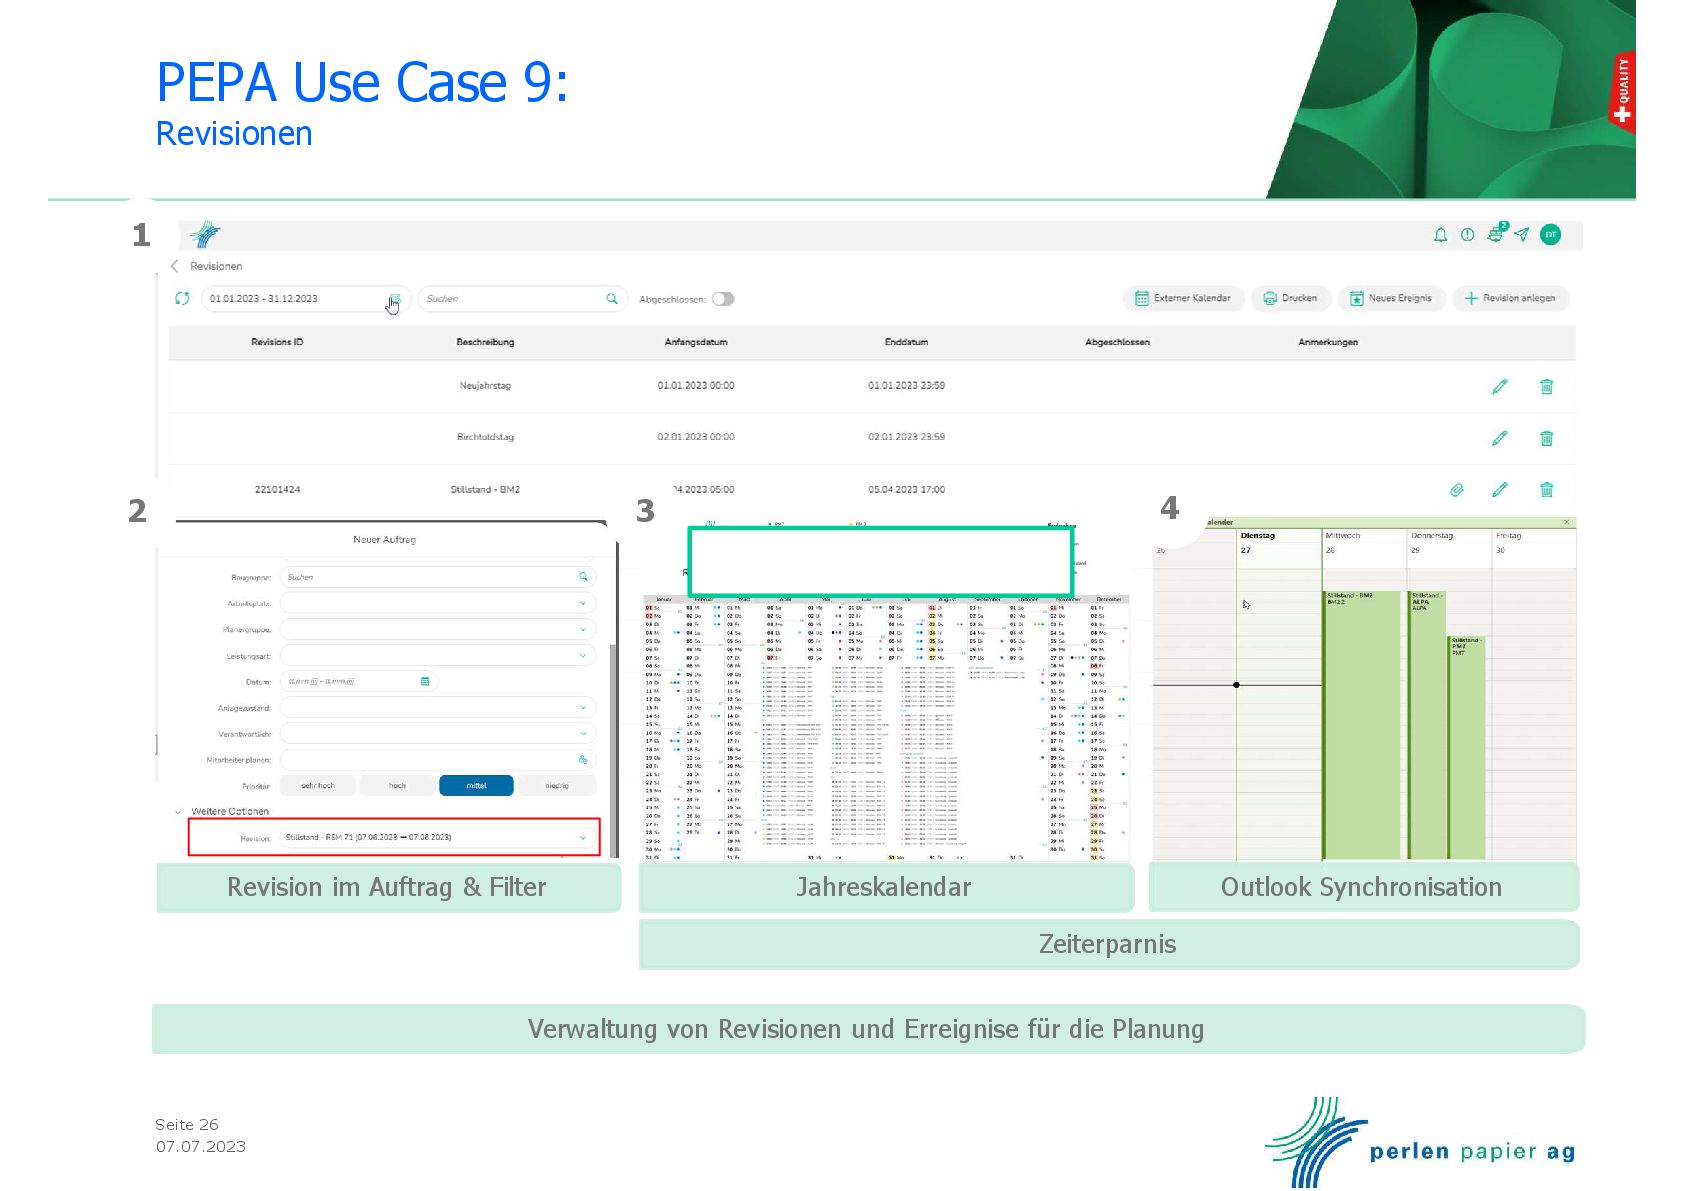
Task: Click the alert exclamation circle icon
Action: pyautogui.click(x=1467, y=235)
